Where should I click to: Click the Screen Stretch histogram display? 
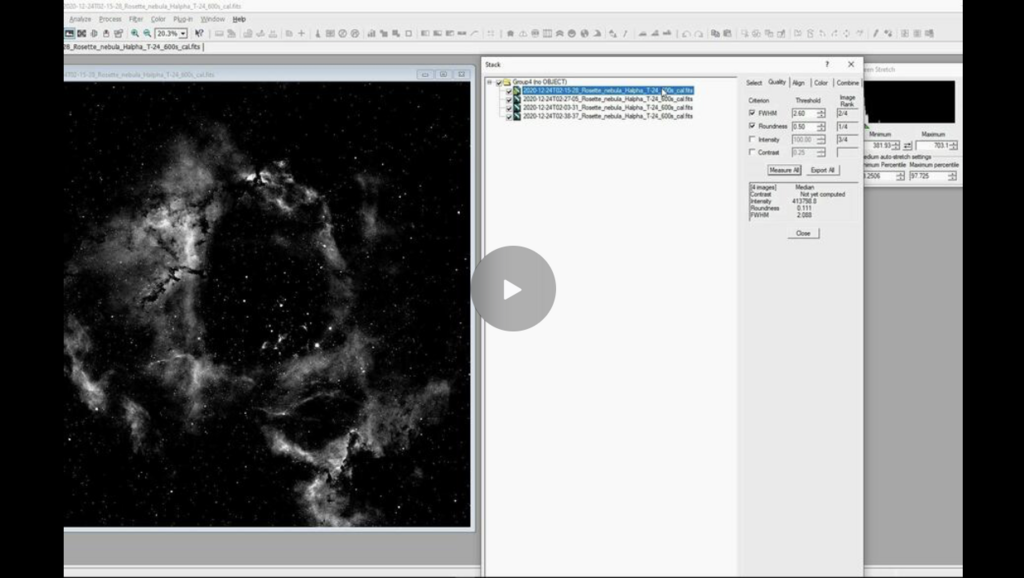[910, 103]
